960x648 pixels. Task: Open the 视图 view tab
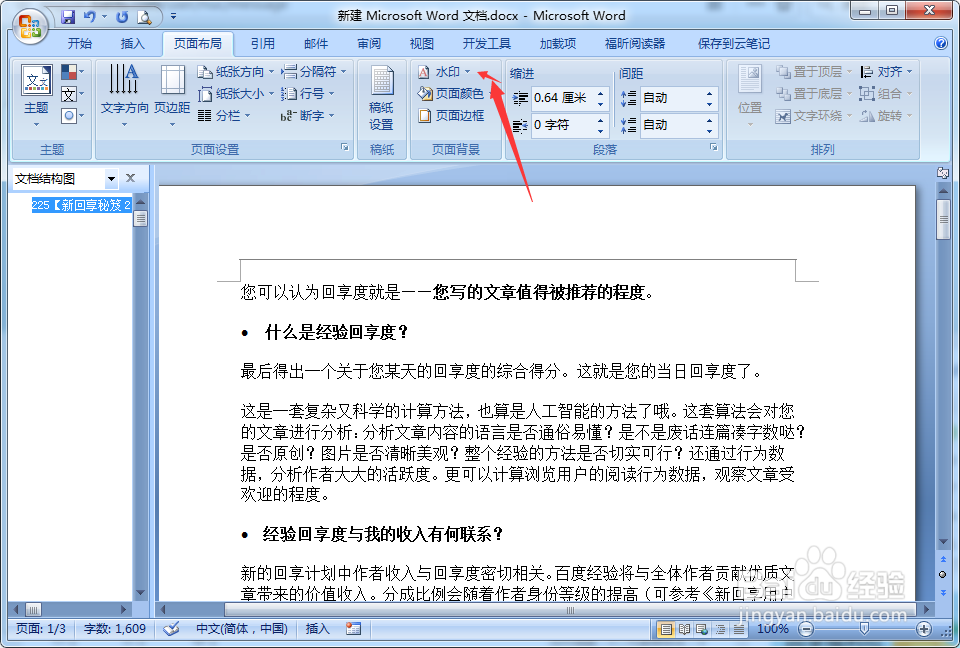(422, 43)
